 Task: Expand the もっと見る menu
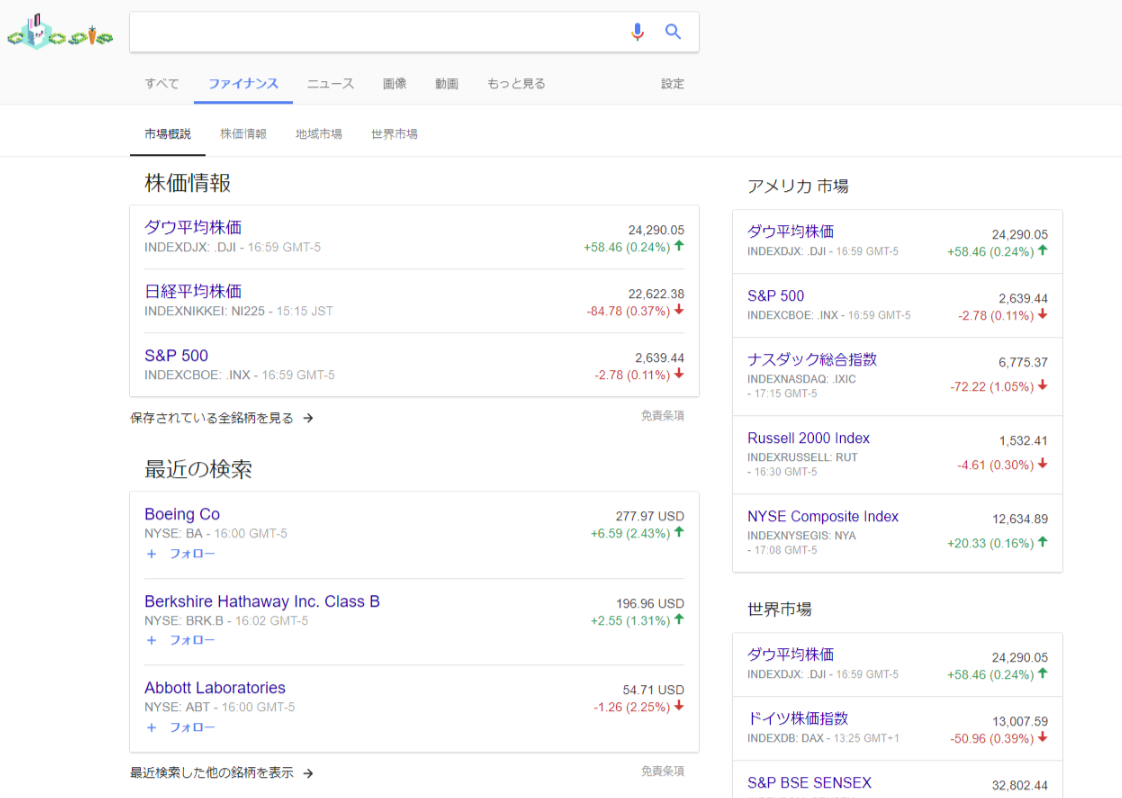coord(516,84)
